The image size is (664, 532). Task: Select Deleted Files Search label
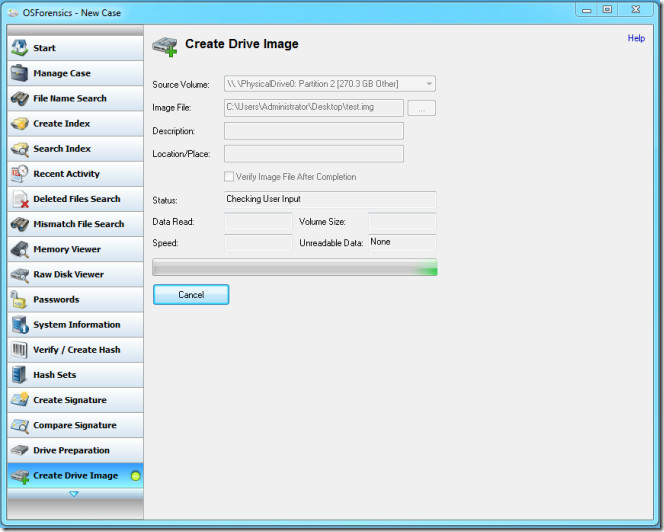pos(77,199)
